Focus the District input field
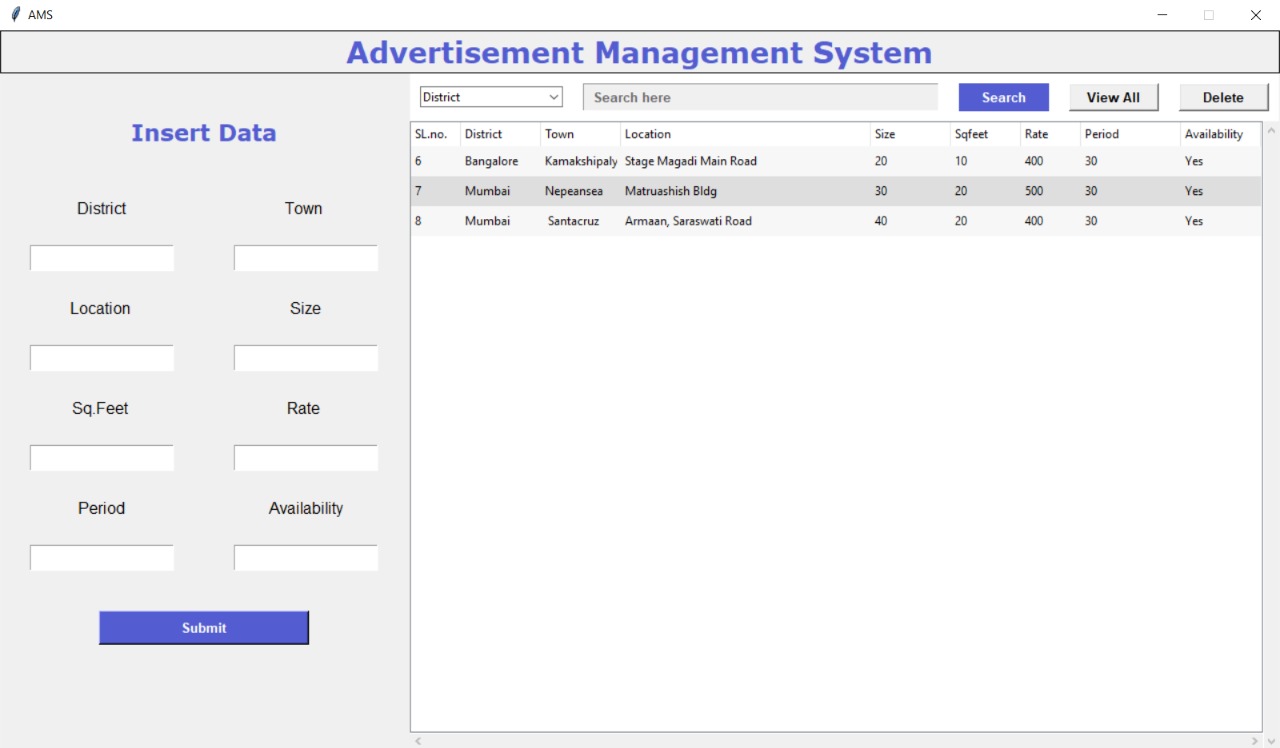The image size is (1280, 748). point(102,258)
